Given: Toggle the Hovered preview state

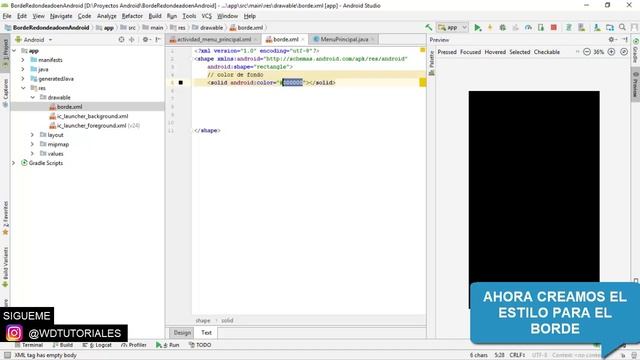Looking at the screenshot, I should pyautogui.click(x=495, y=52).
